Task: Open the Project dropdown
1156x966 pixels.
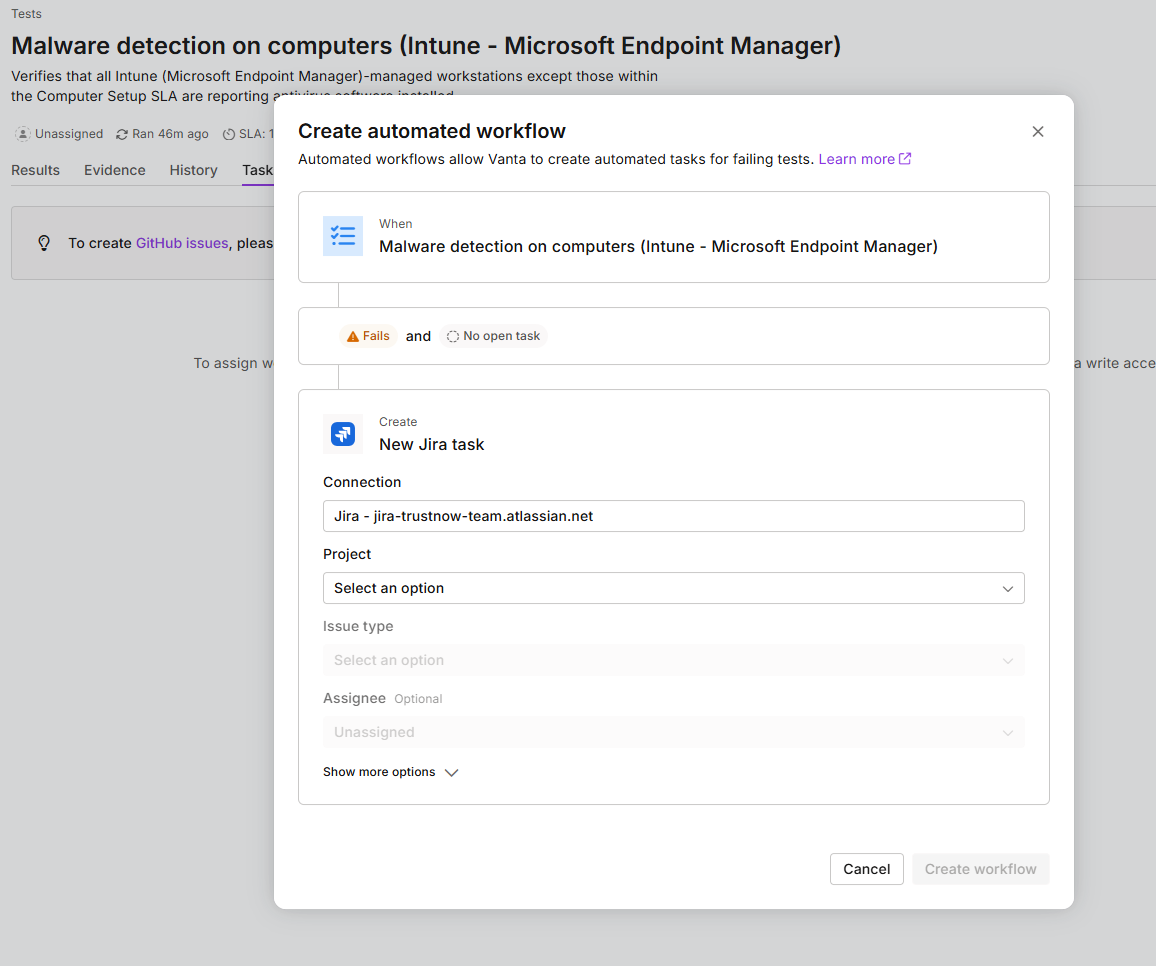Action: [x=673, y=588]
